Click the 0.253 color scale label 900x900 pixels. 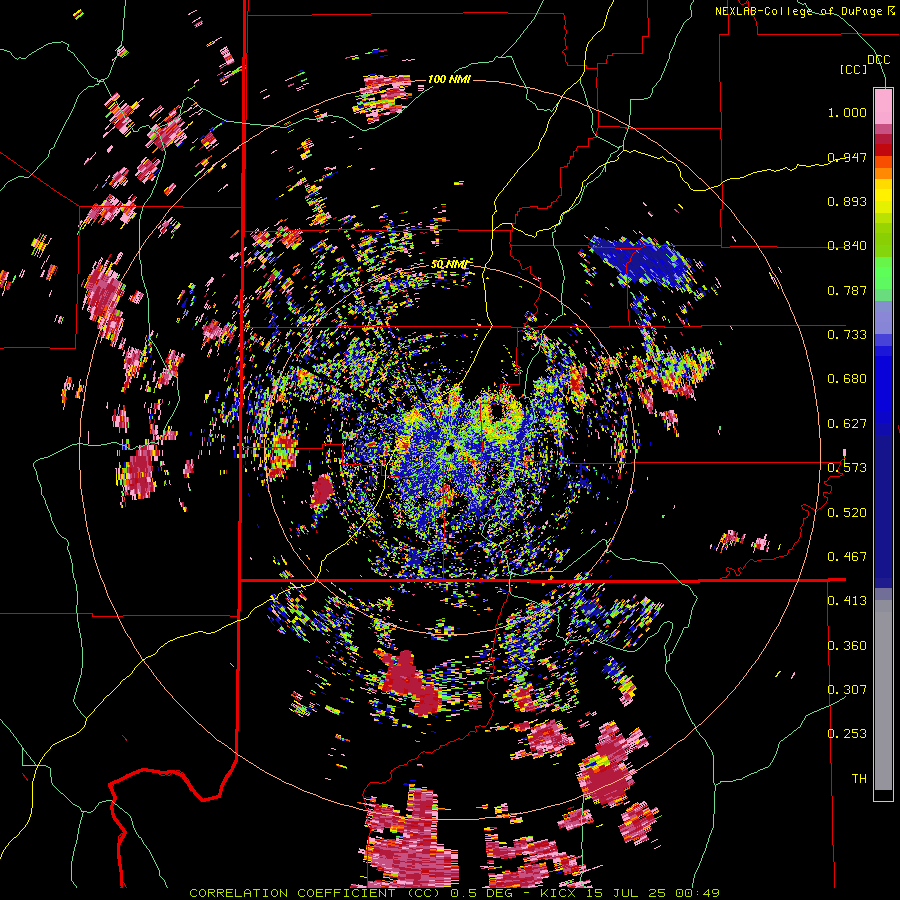tap(847, 734)
